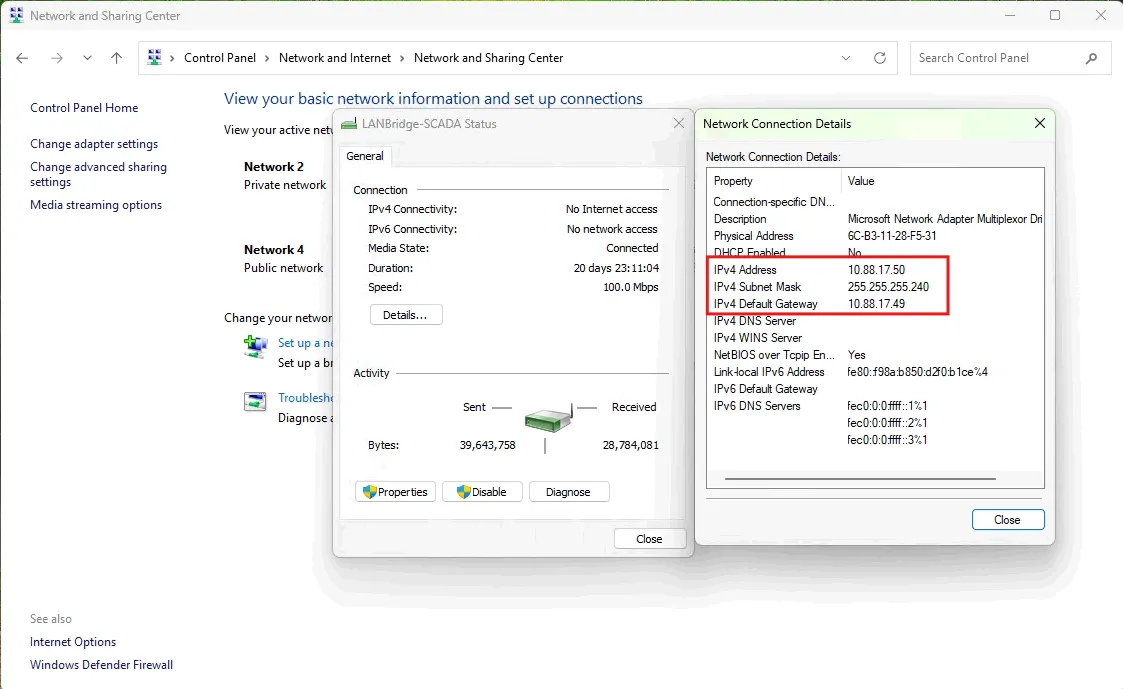Viewport: 1123px width, 689px height.
Task: Click the details list horizontal scrollbar
Action: tap(860, 478)
